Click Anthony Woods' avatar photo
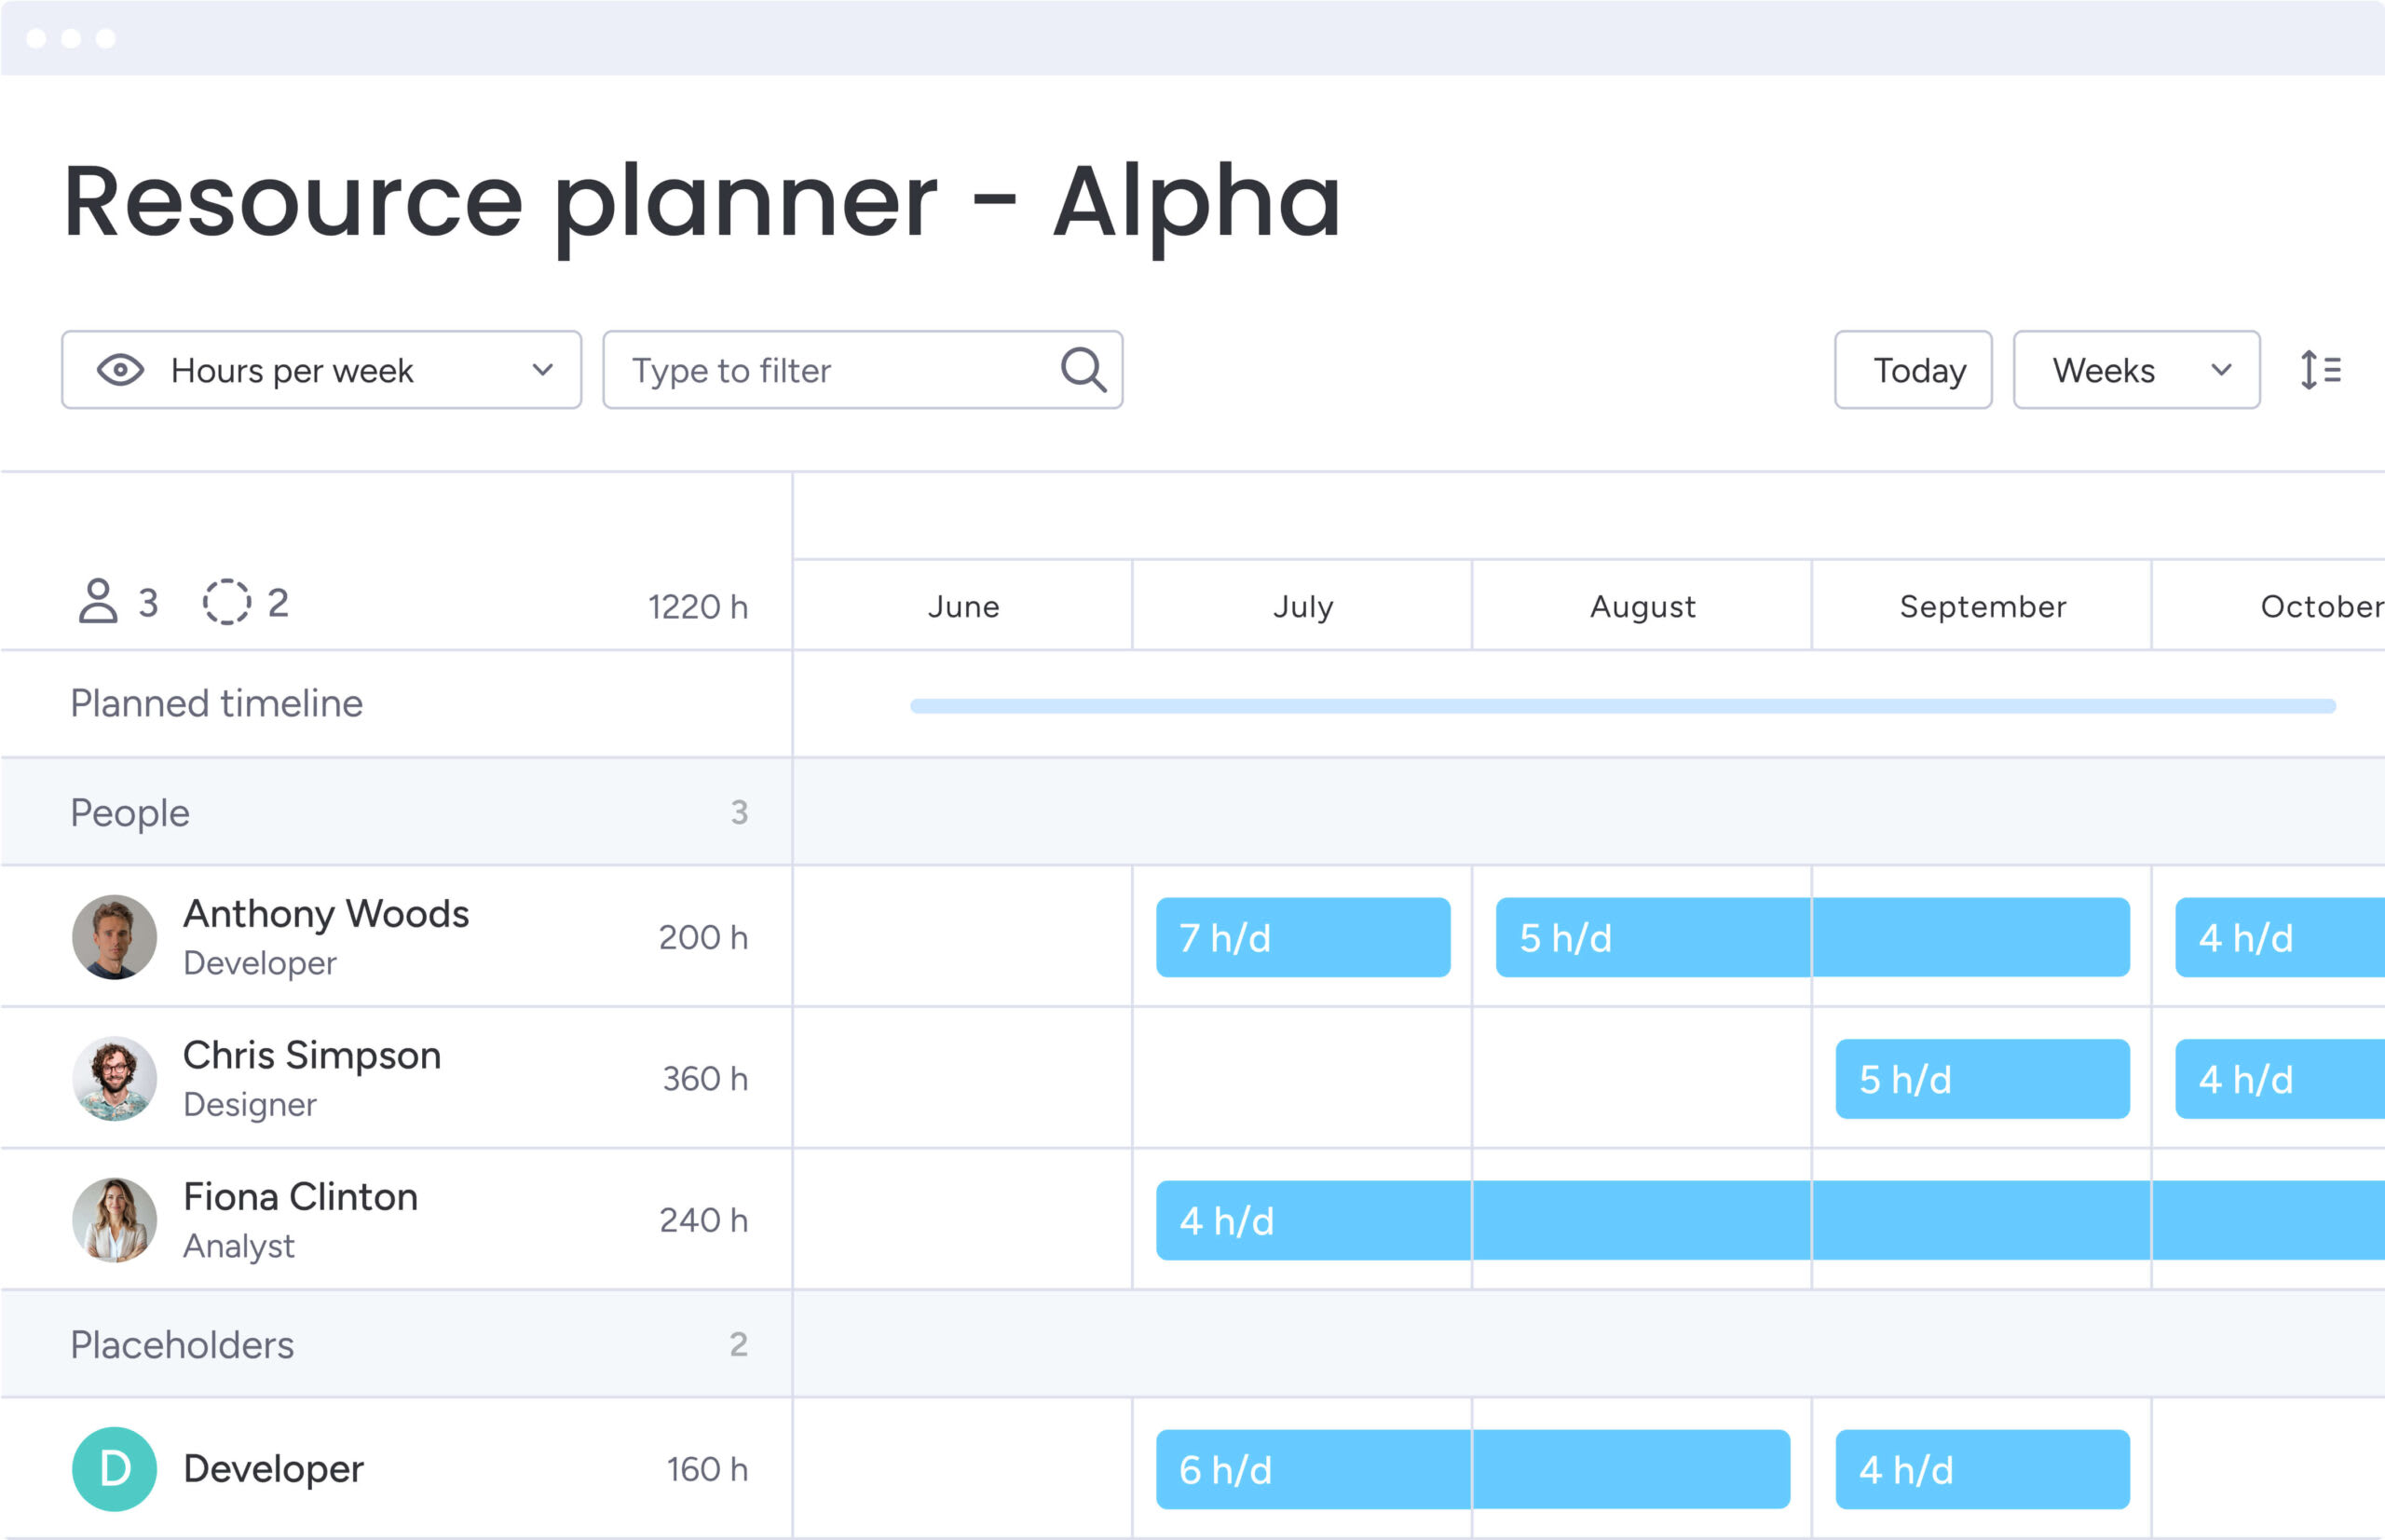Screen dimensions: 2385x1540 pos(114,937)
